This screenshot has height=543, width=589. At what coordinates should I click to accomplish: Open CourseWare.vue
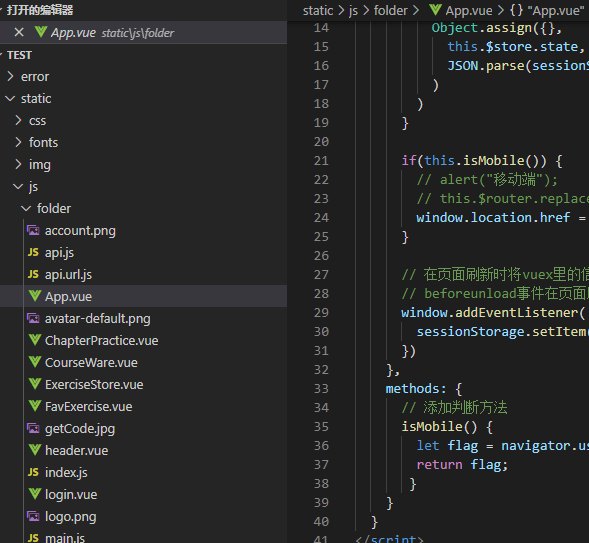[91, 363]
